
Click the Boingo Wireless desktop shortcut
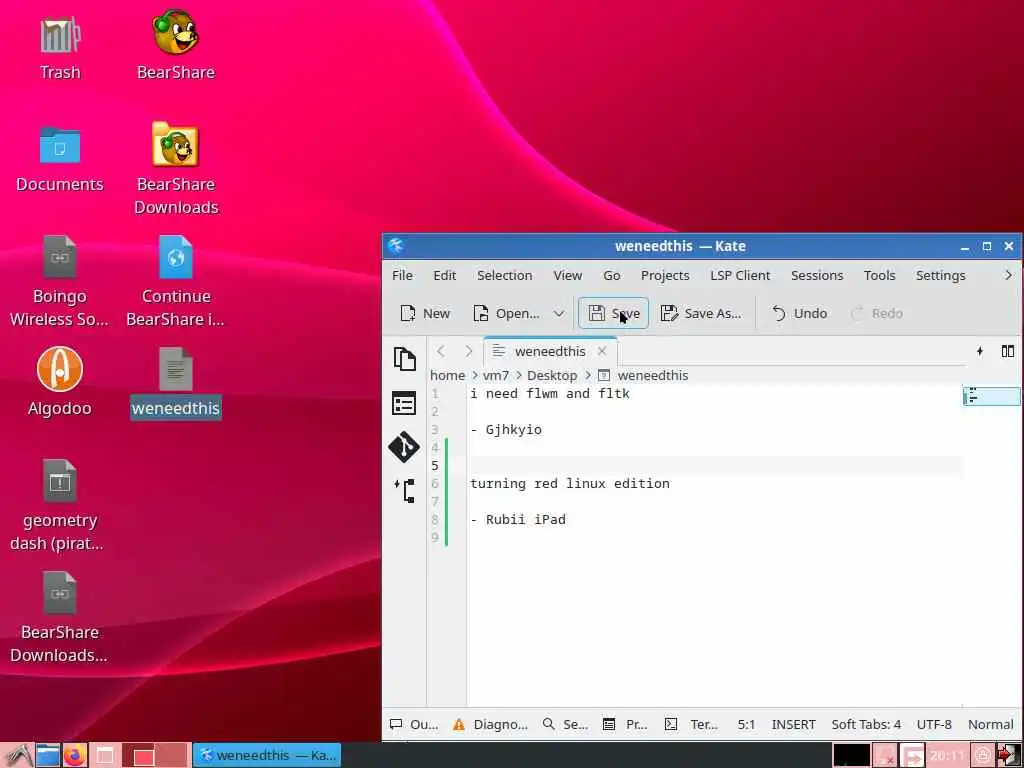tap(59, 281)
